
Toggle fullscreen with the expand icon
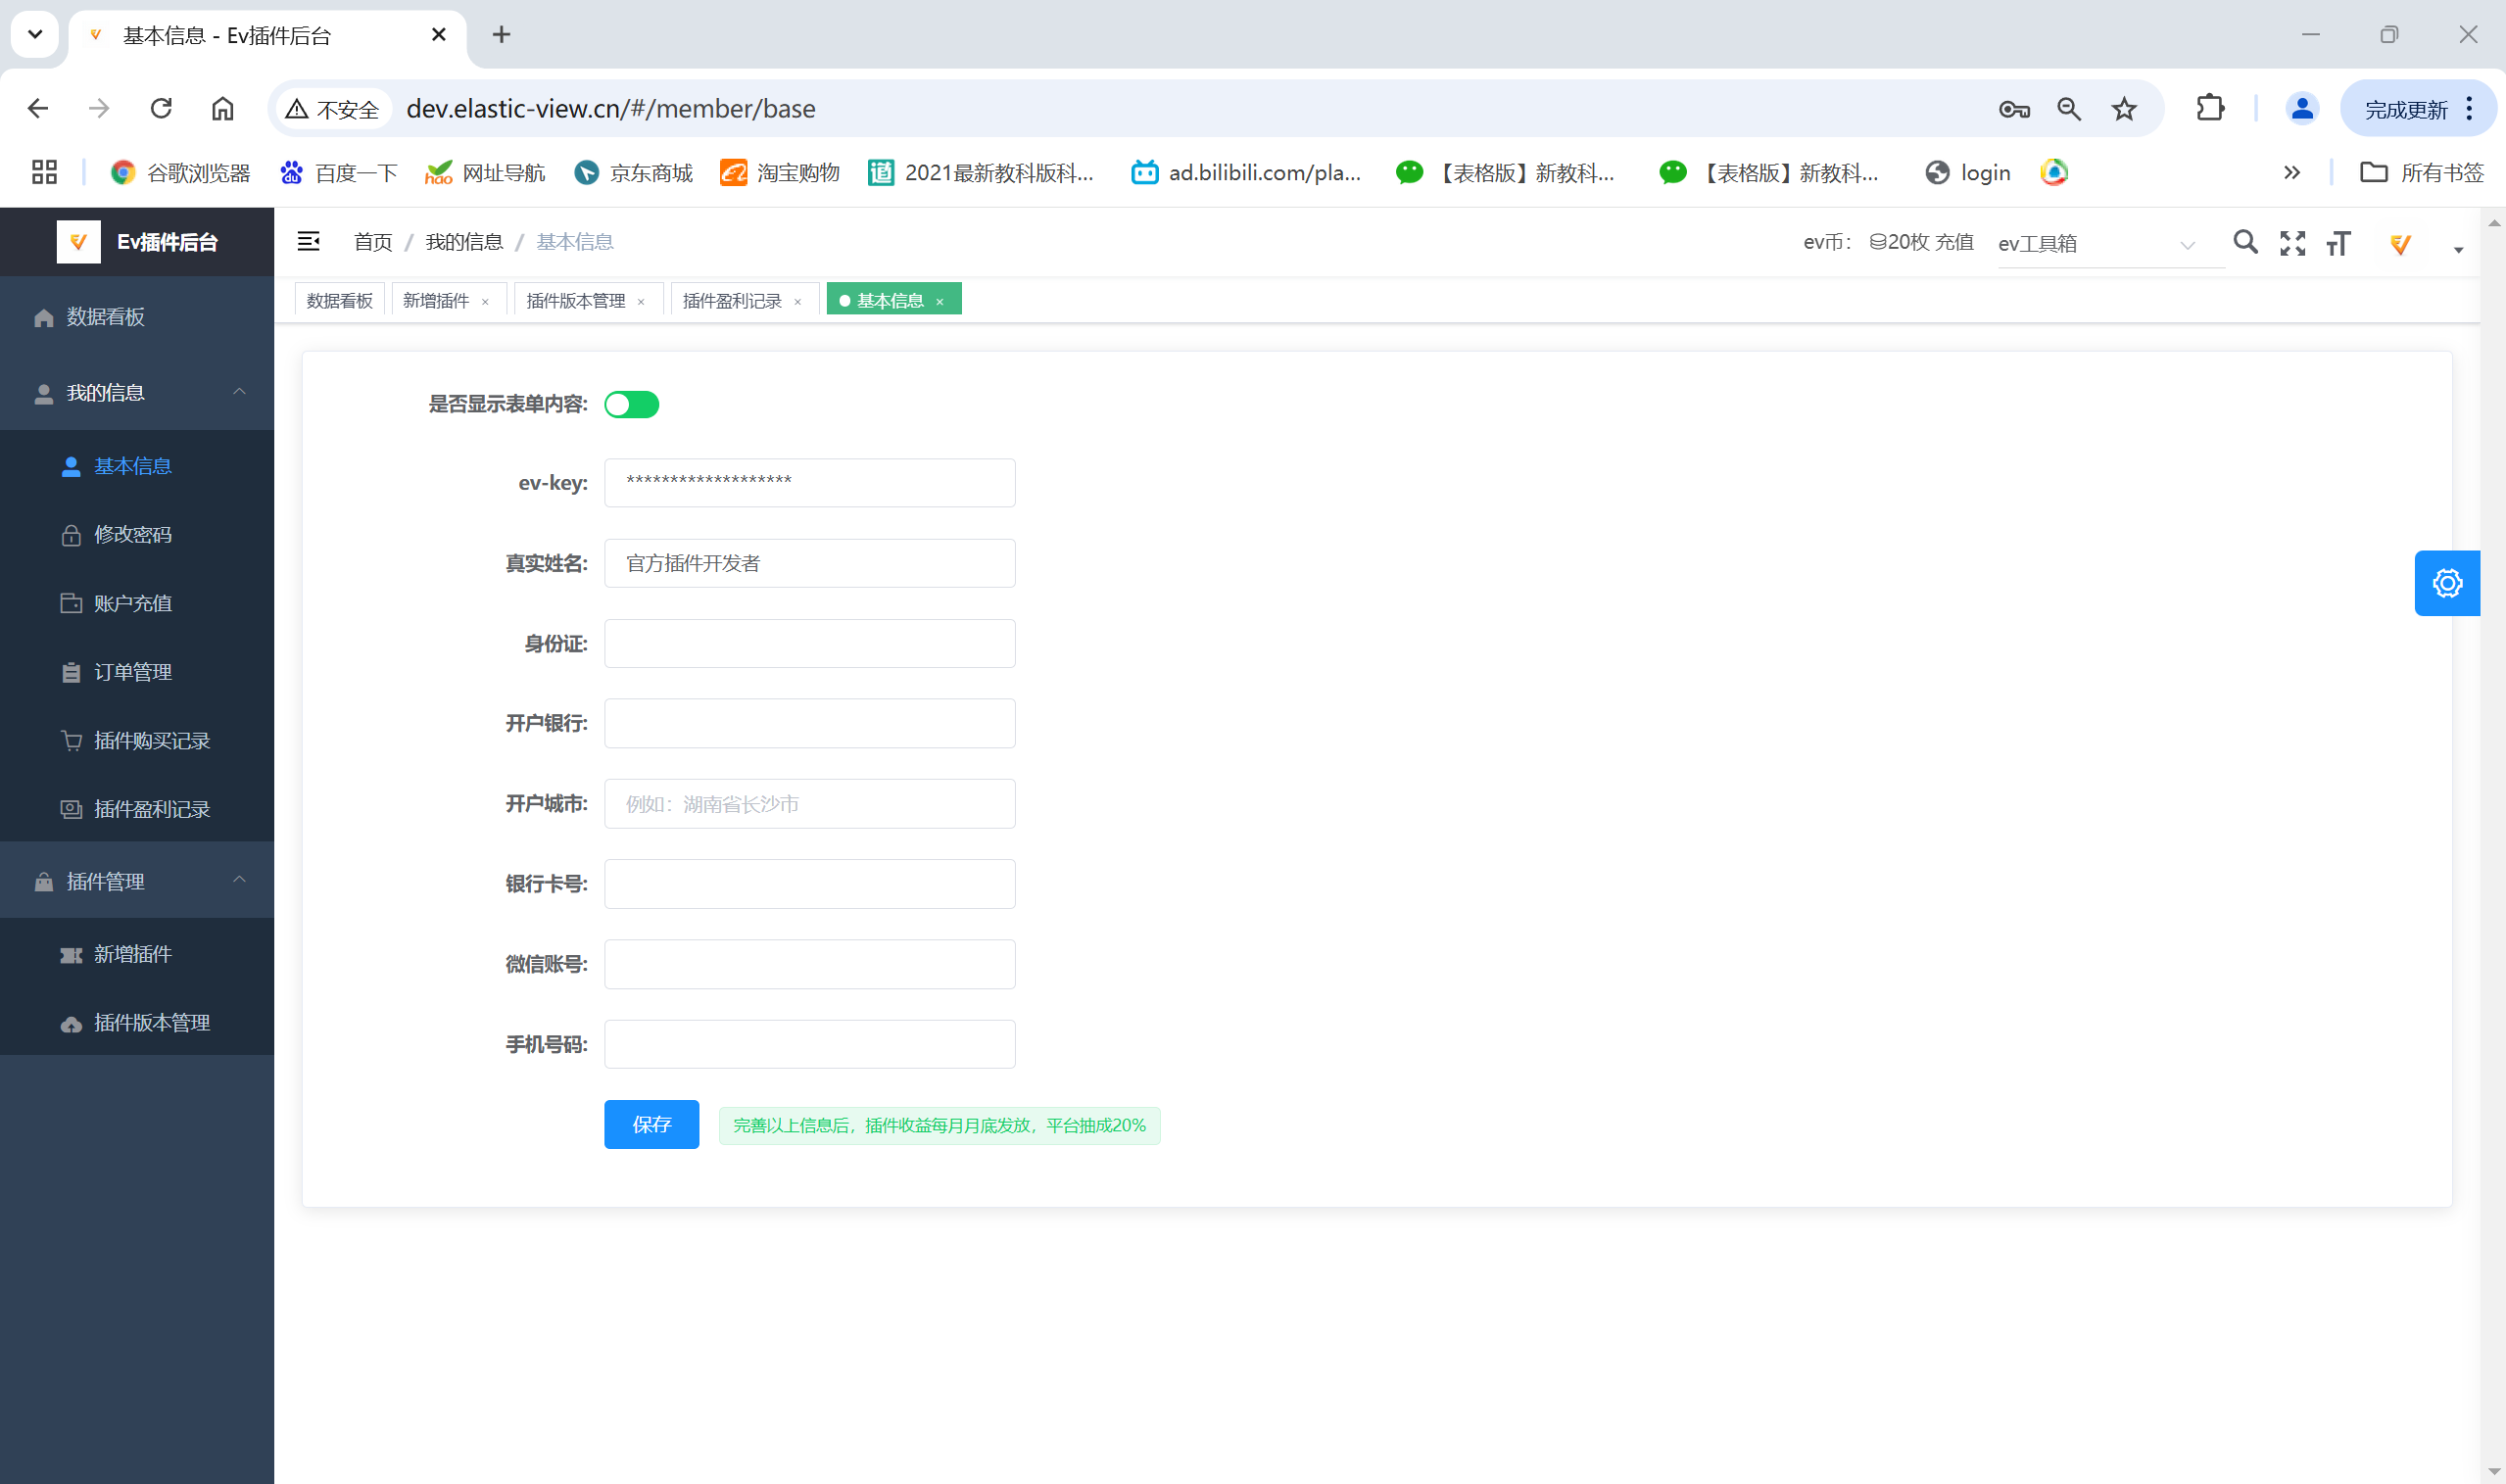[2292, 243]
